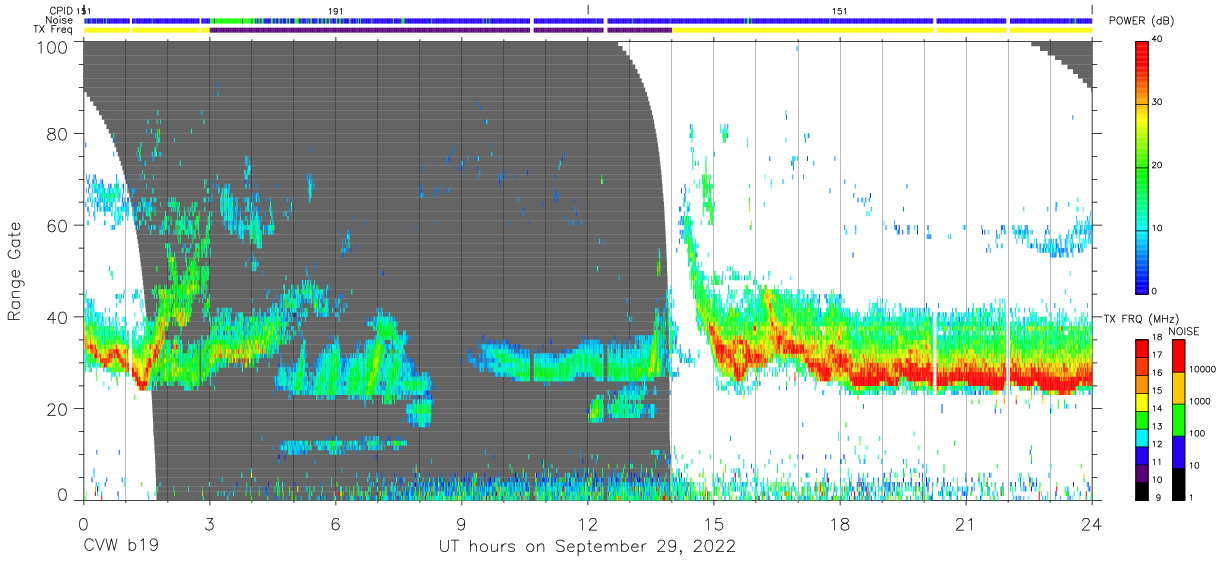The width and height of the screenshot is (1228, 567).
Task: Click the power scale value '10'
Action: coord(1159,228)
